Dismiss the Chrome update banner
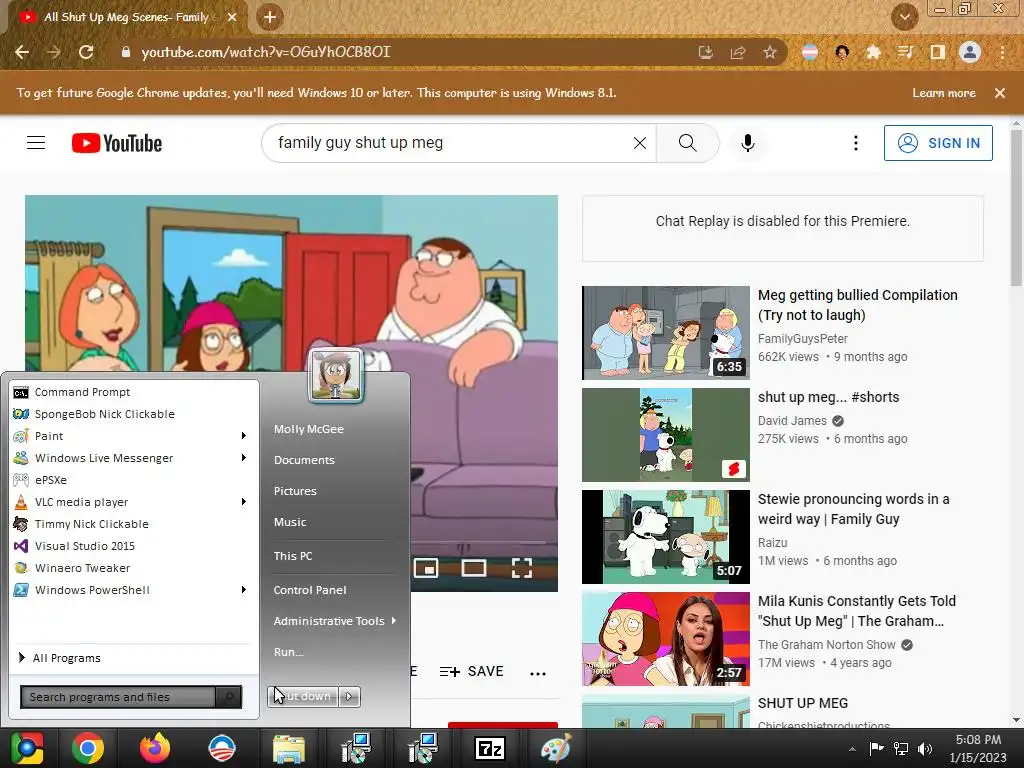Image resolution: width=1024 pixels, height=768 pixels. coord(999,93)
